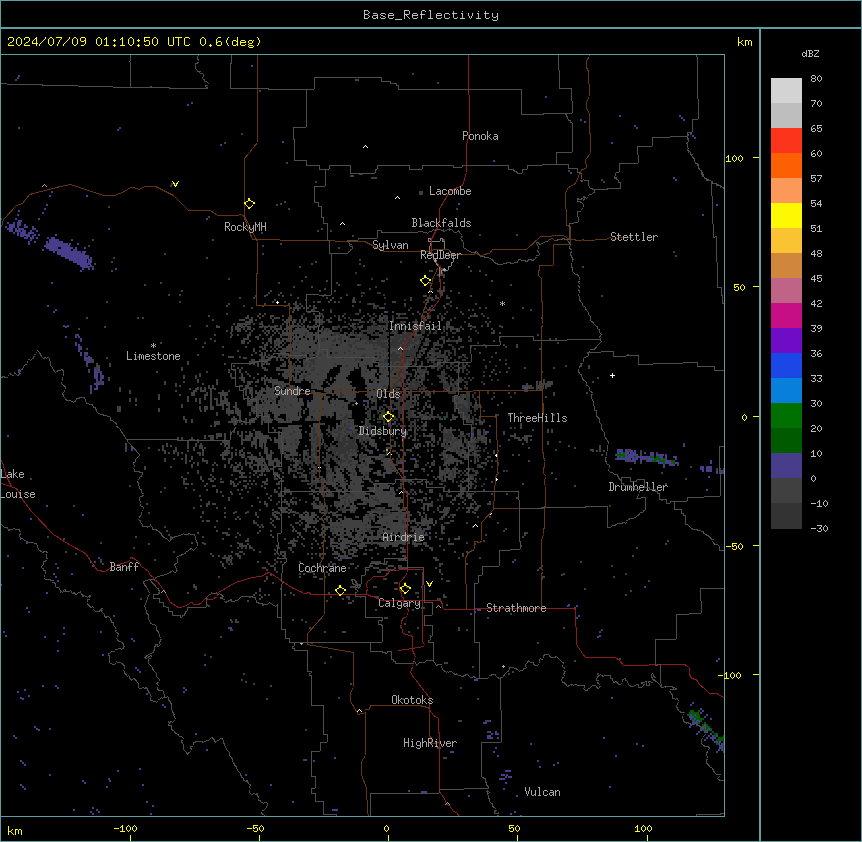
Task: Click the yellow diamond marker above Didsbury
Action: 388,417
